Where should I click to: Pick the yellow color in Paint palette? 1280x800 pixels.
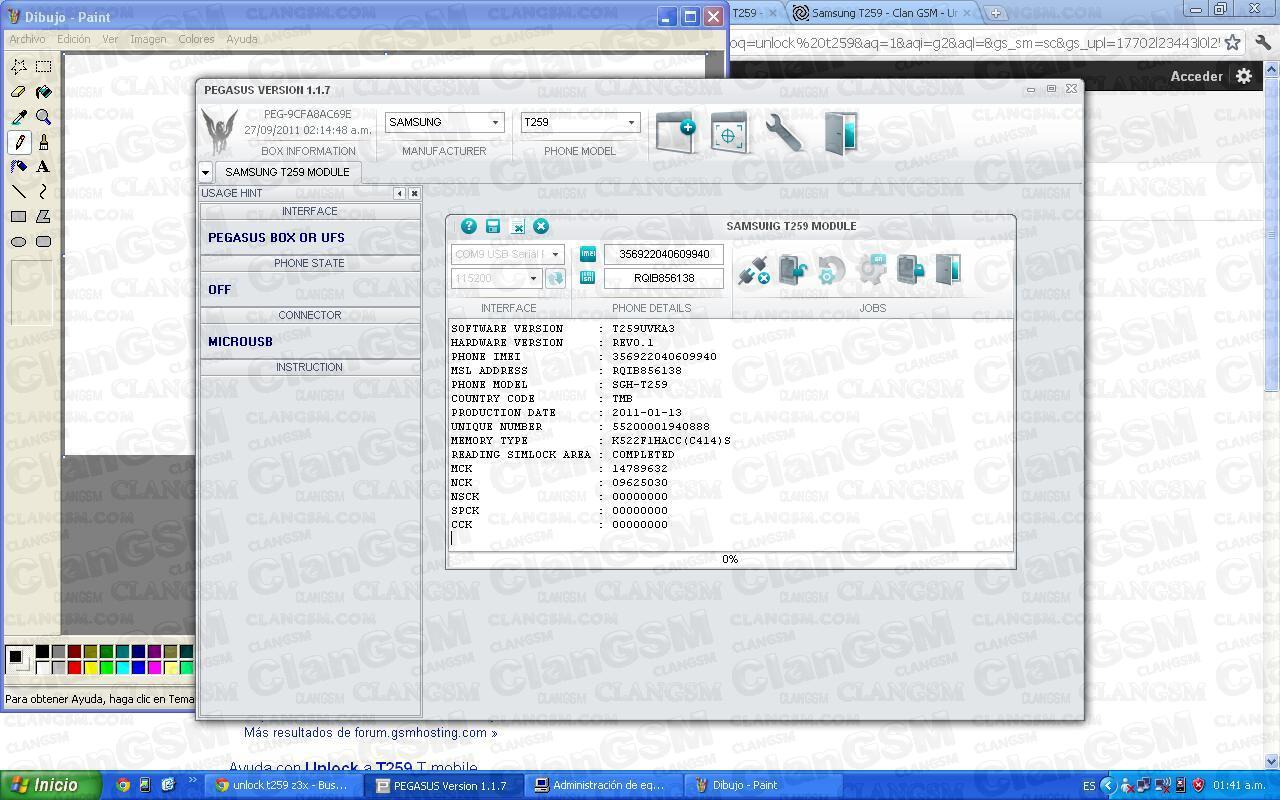pyautogui.click(x=90, y=667)
